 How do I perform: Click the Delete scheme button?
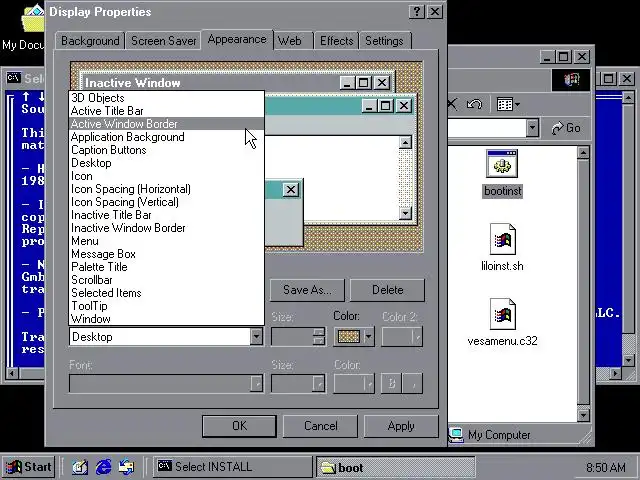coord(387,290)
